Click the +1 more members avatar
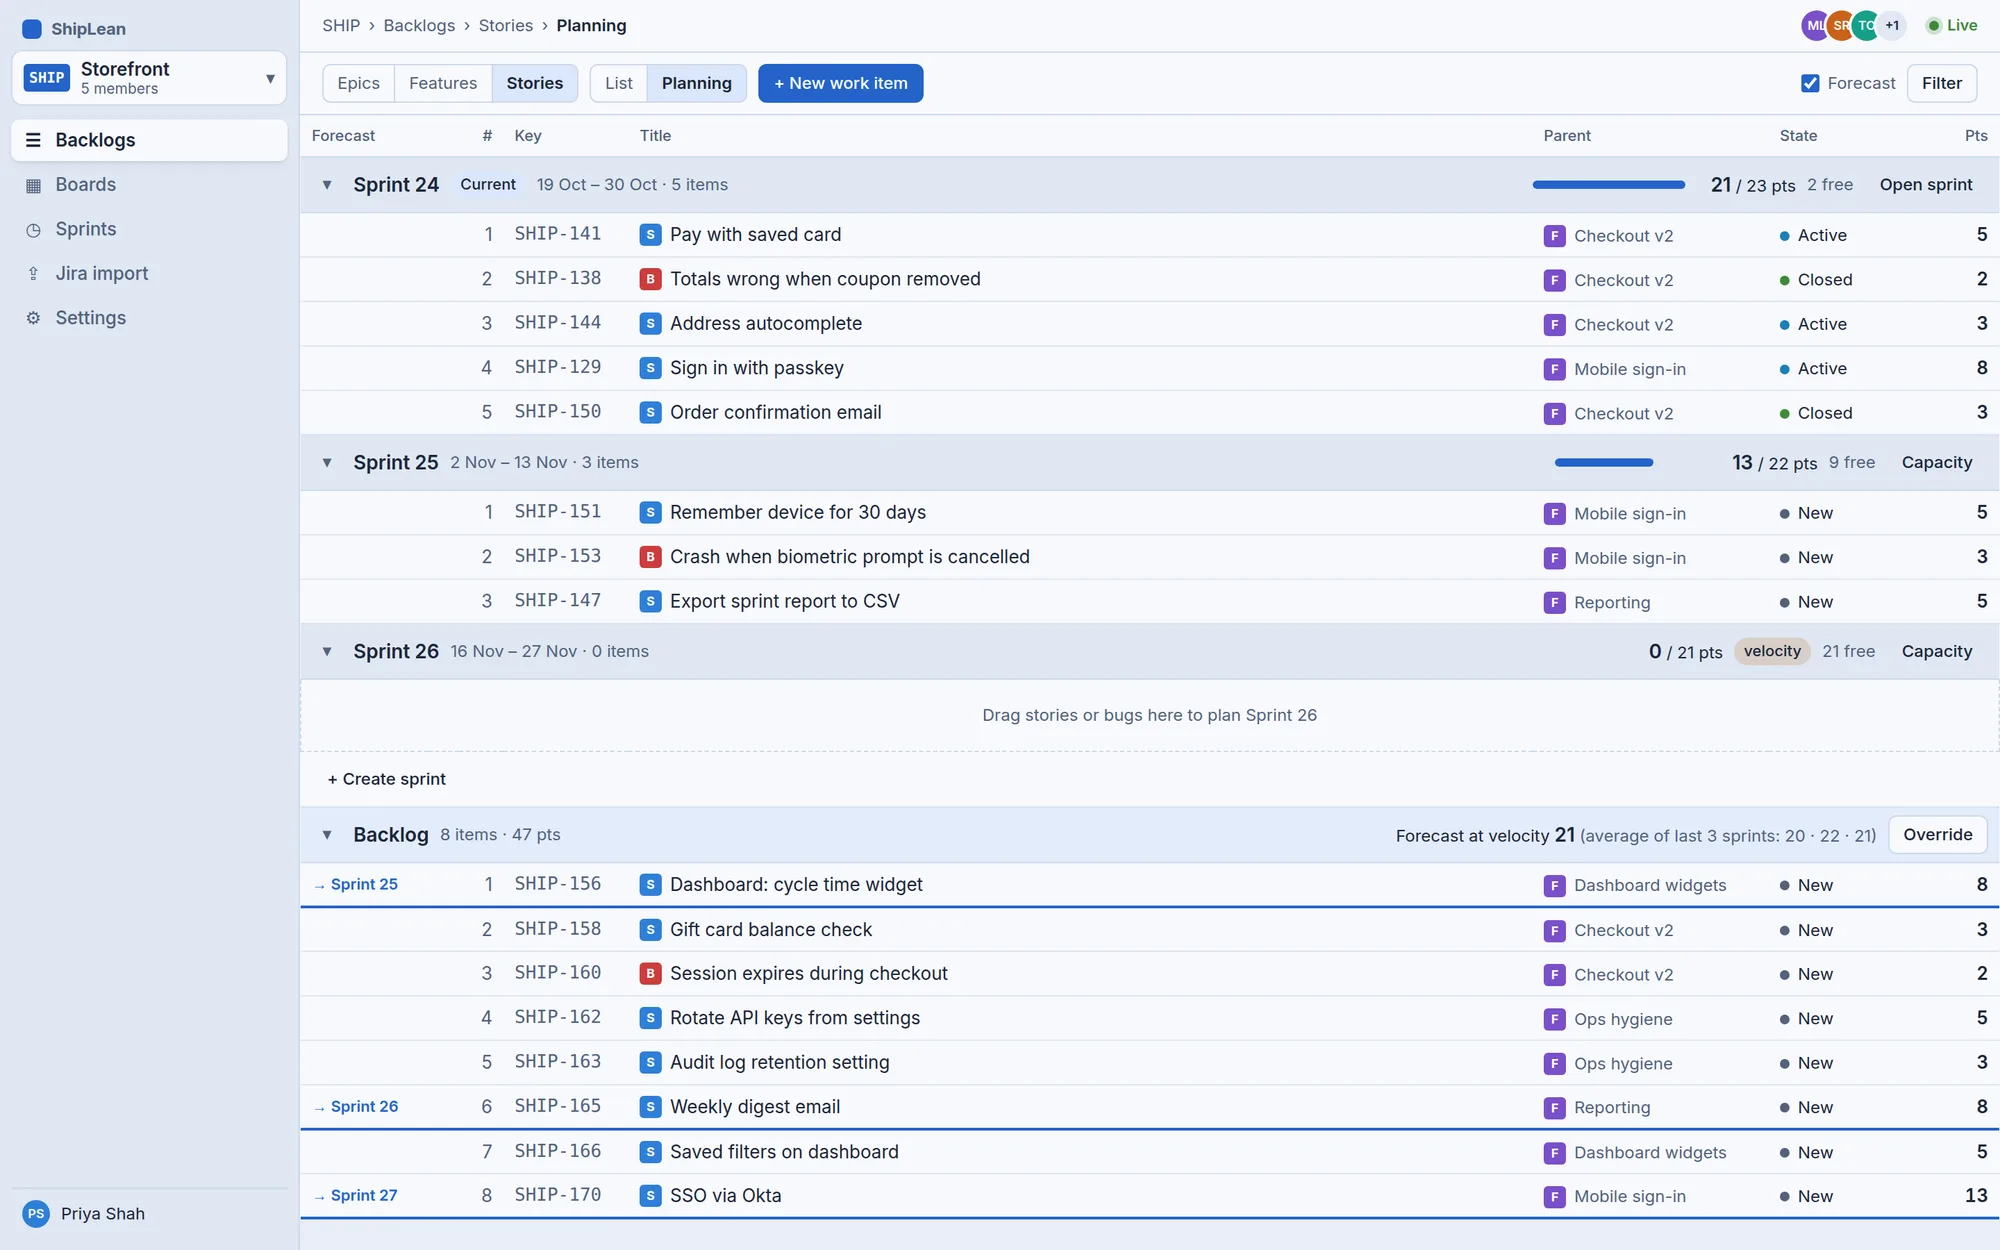 click(x=1892, y=26)
